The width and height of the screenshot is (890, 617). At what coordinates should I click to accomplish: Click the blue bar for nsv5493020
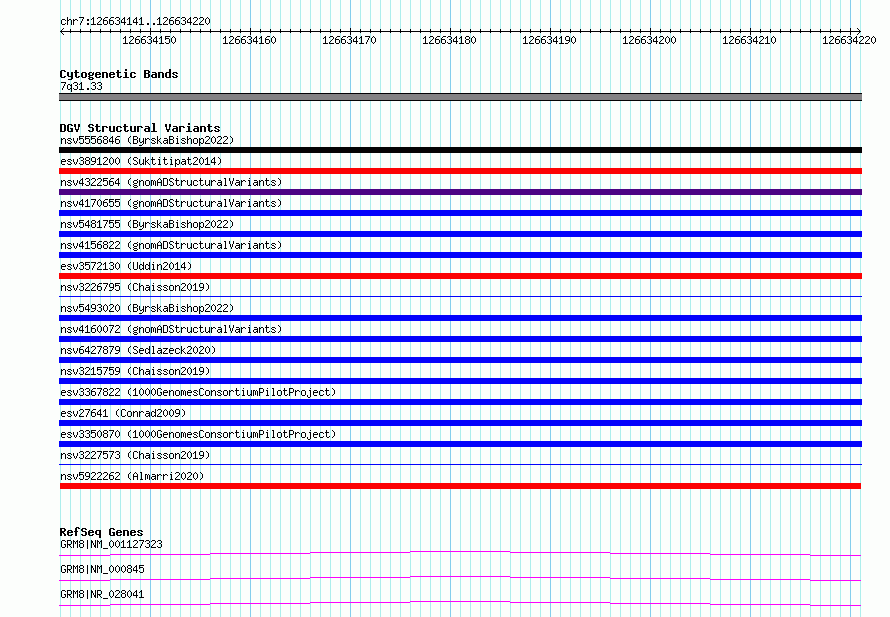[x=460, y=318]
